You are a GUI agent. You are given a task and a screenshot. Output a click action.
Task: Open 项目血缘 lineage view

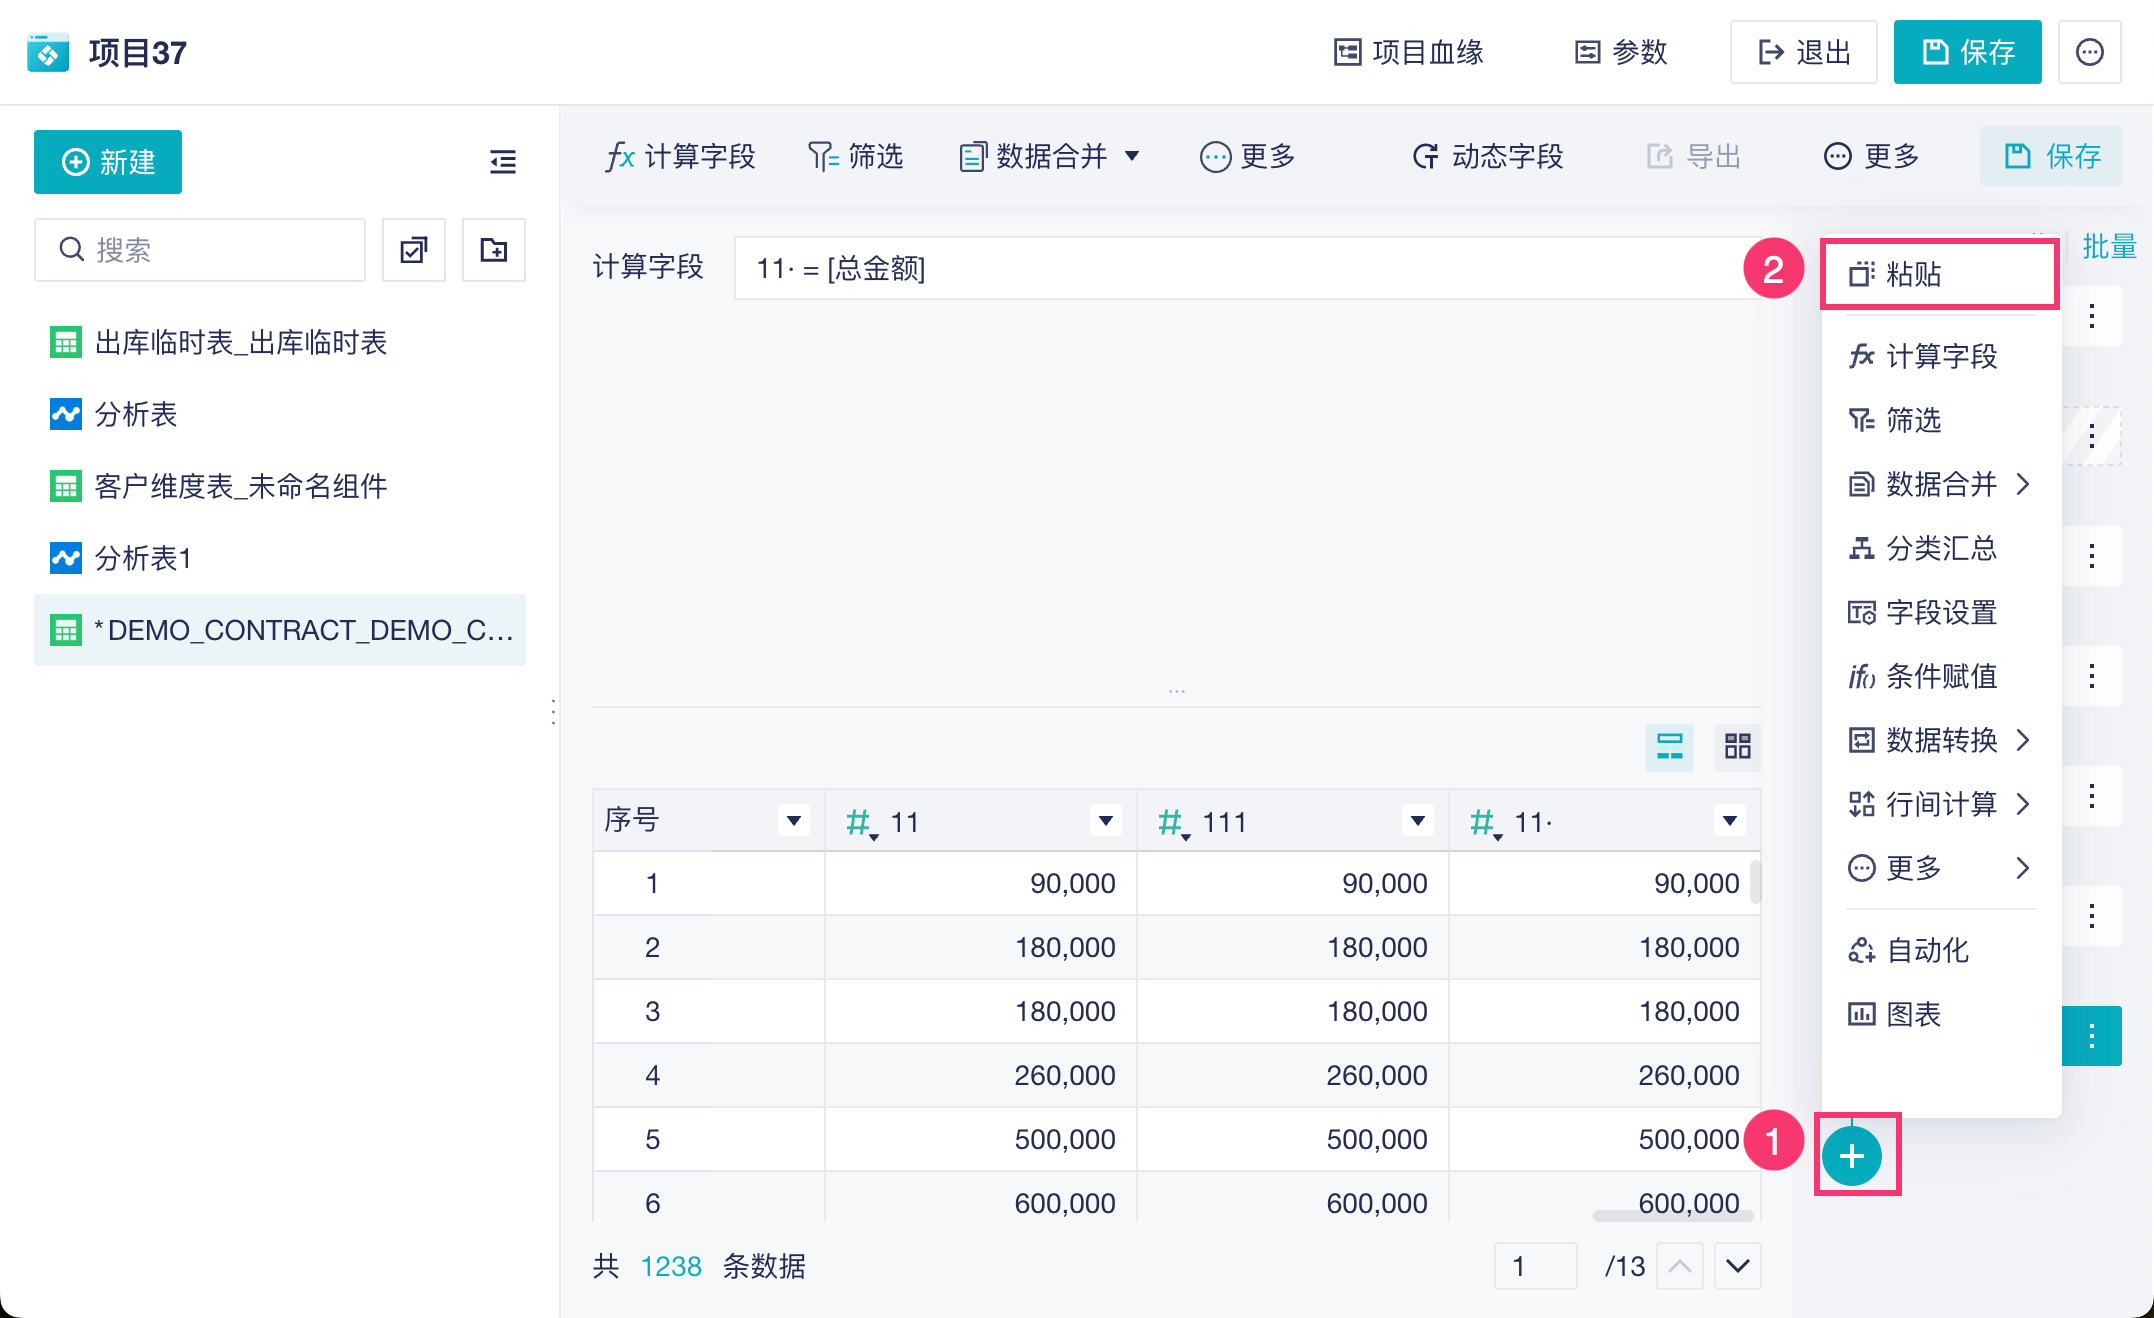point(1408,52)
